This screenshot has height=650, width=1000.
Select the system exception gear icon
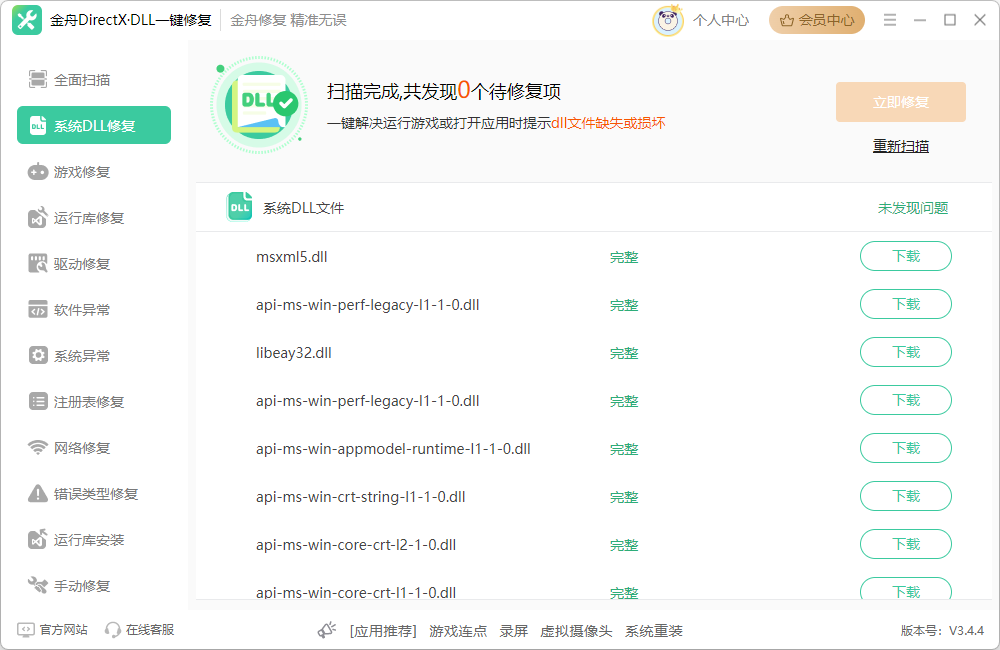coord(38,356)
